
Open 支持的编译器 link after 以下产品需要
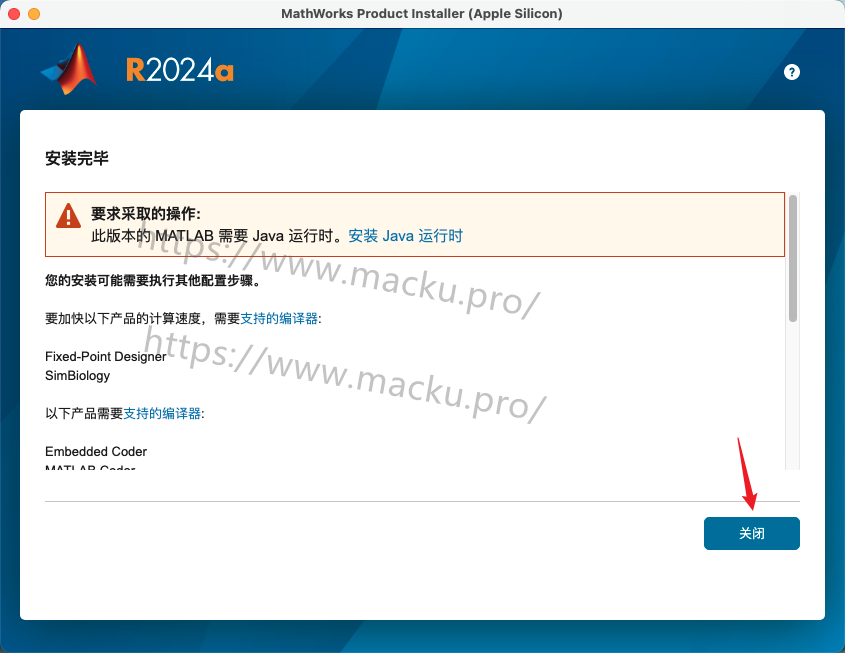coord(162,413)
